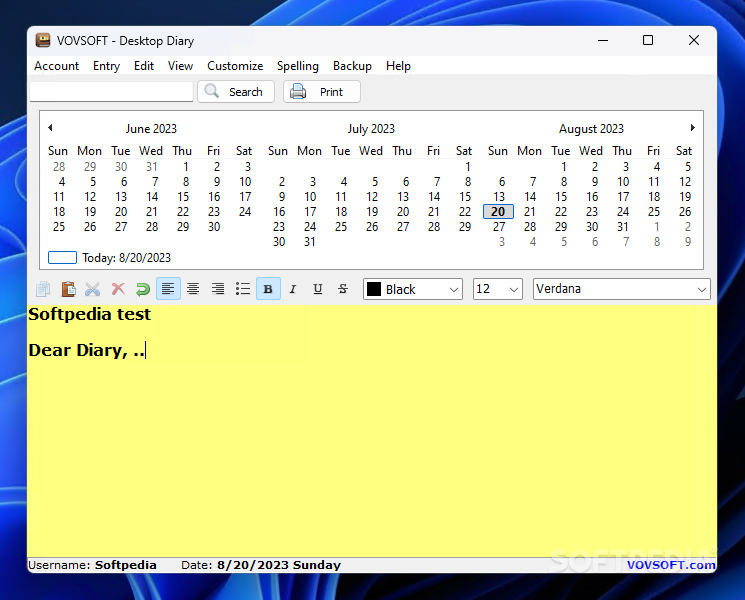The height and width of the screenshot is (600, 745).
Task: Click the search text input field
Action: (x=112, y=92)
